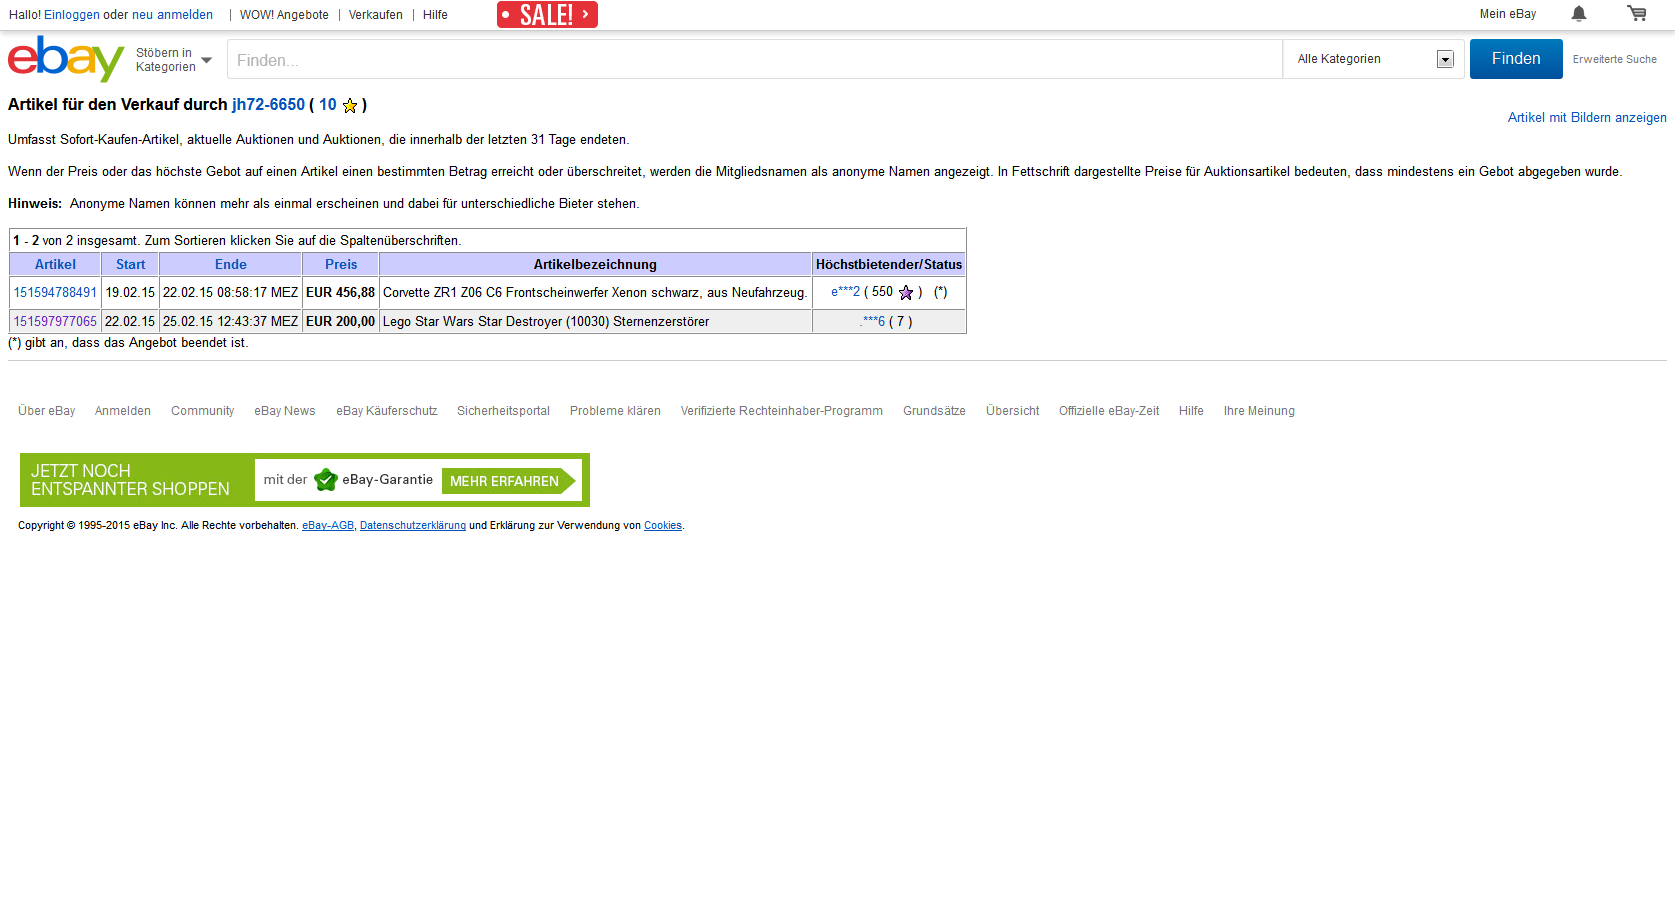The image size is (1675, 904).
Task: Open the Grundsätze footer link
Action: pos(934,411)
